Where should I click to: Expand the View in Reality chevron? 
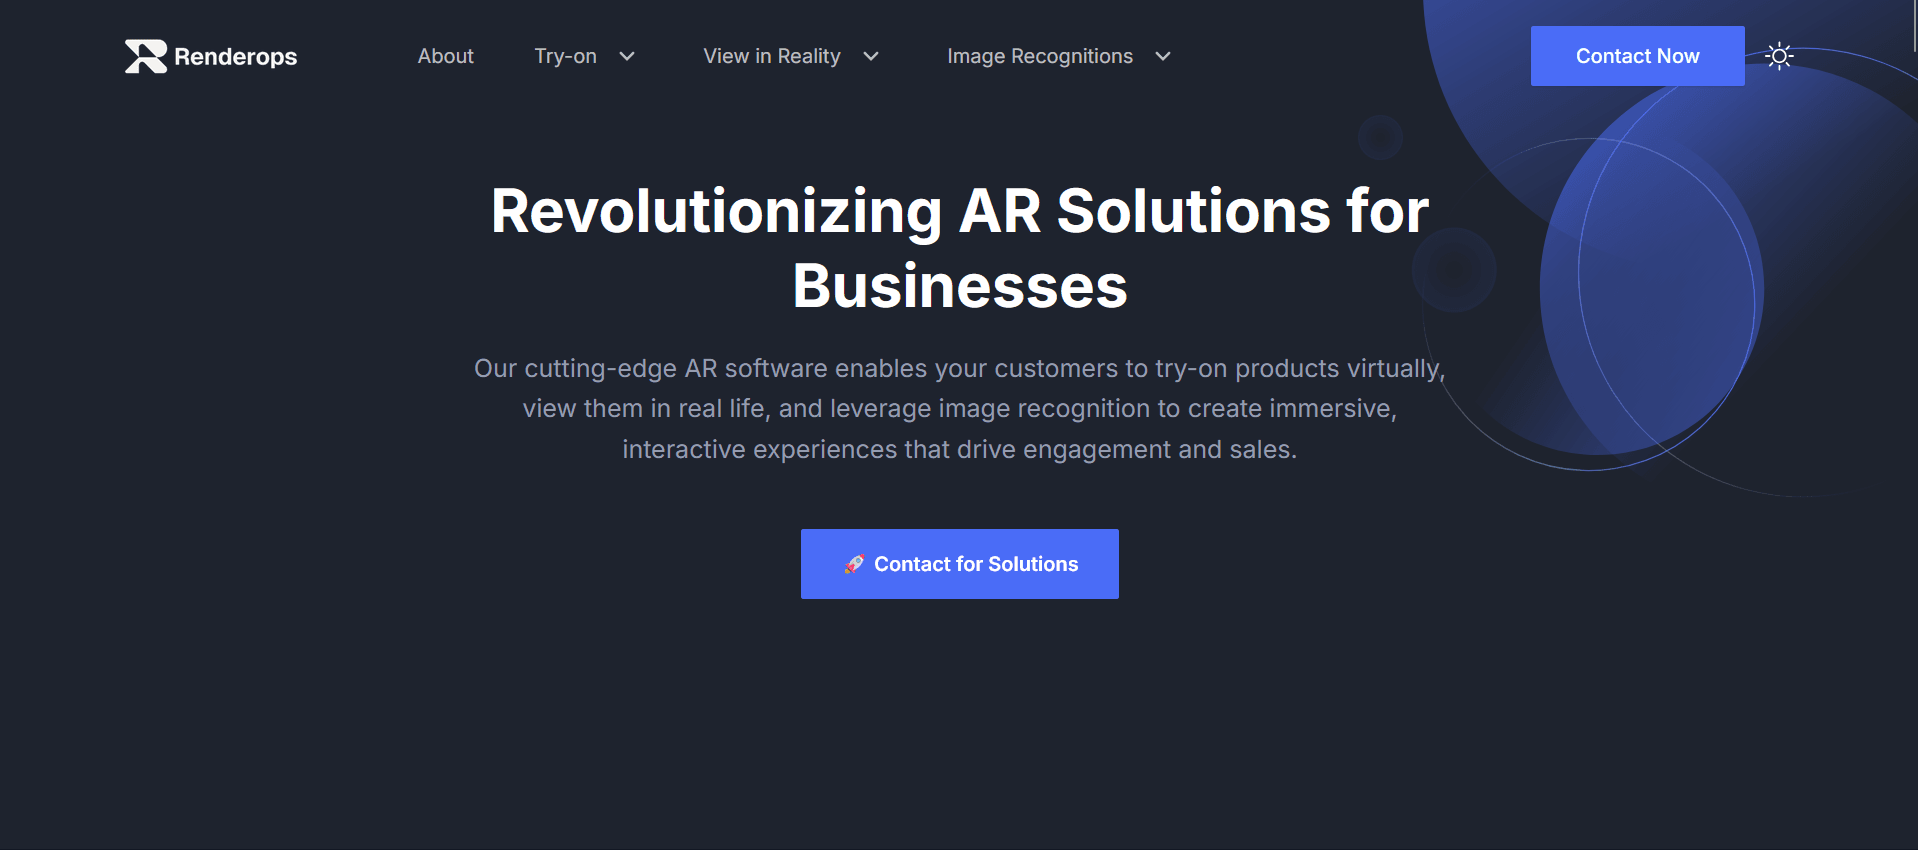[871, 57]
